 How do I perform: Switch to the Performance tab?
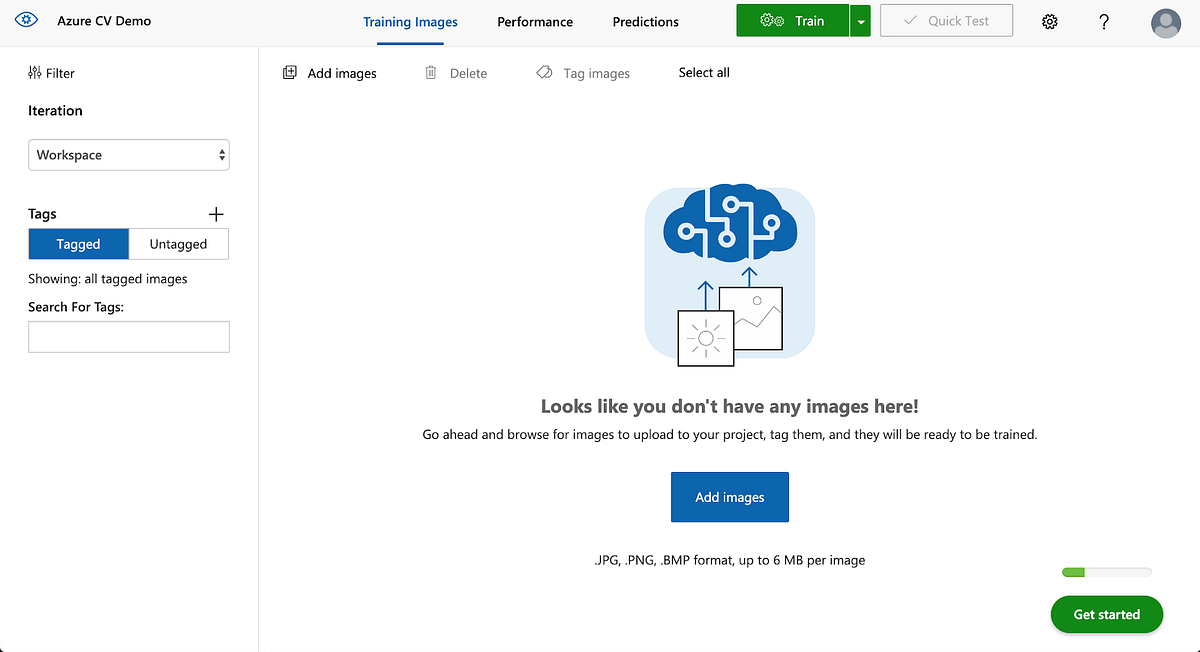(534, 21)
